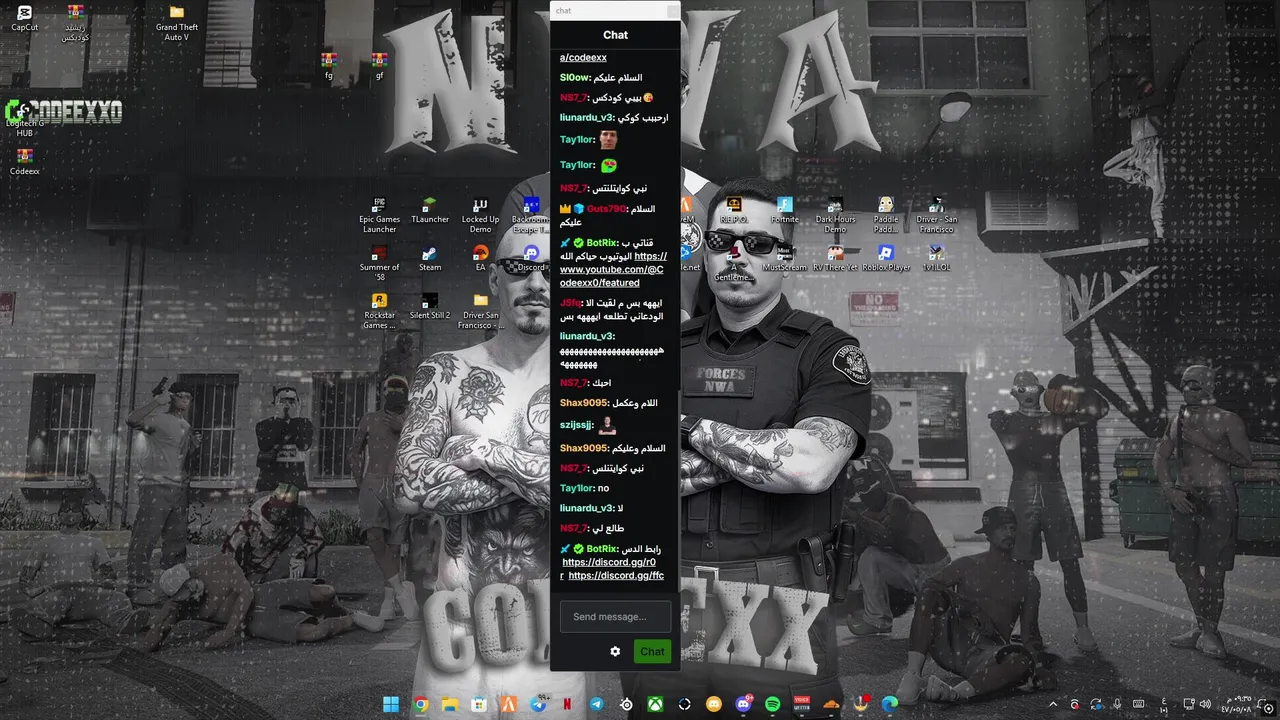Open the Grand Theft Auto V folder
The width and height of the screenshot is (1280, 720).
pyautogui.click(x=176, y=22)
